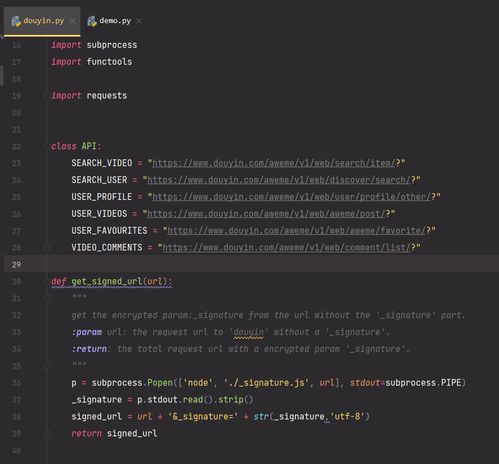Open the USER_VIDEOS aweme/post URL link
Viewport: 499px width, 464px height.
(266, 214)
